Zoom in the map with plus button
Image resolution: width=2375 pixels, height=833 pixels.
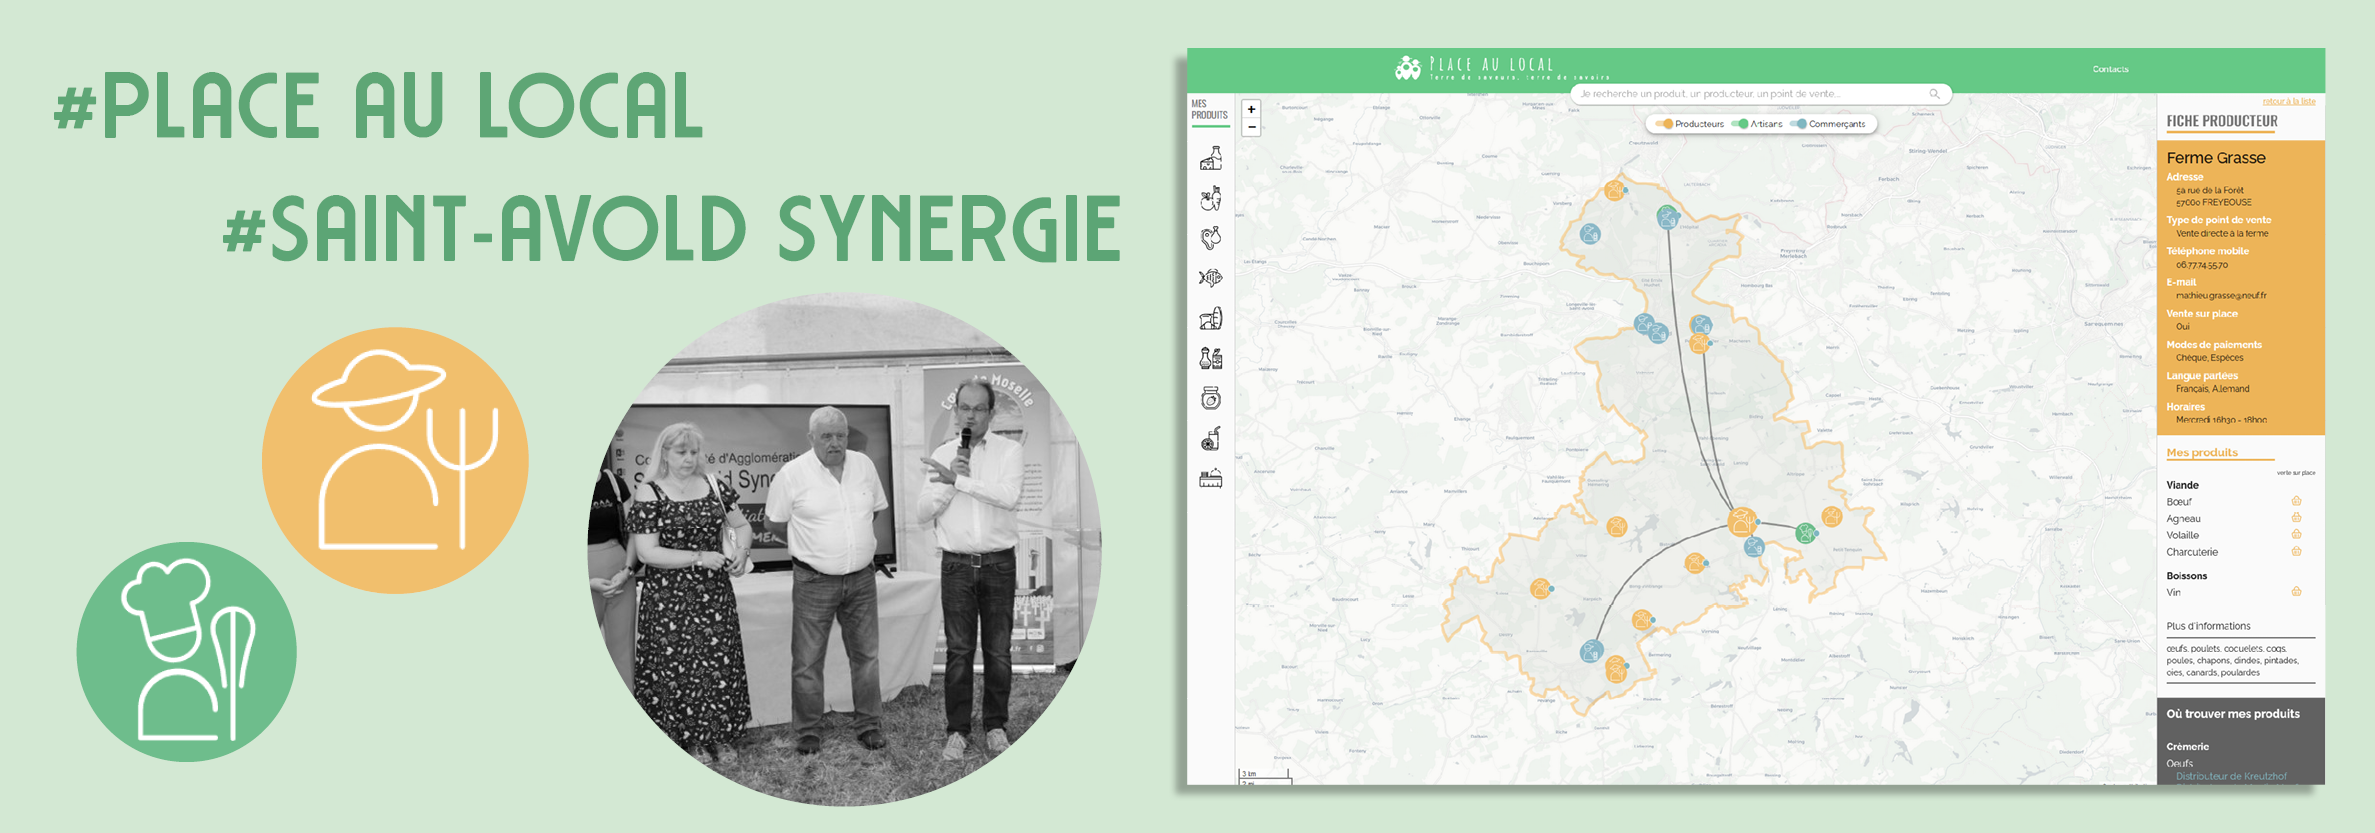(1251, 110)
